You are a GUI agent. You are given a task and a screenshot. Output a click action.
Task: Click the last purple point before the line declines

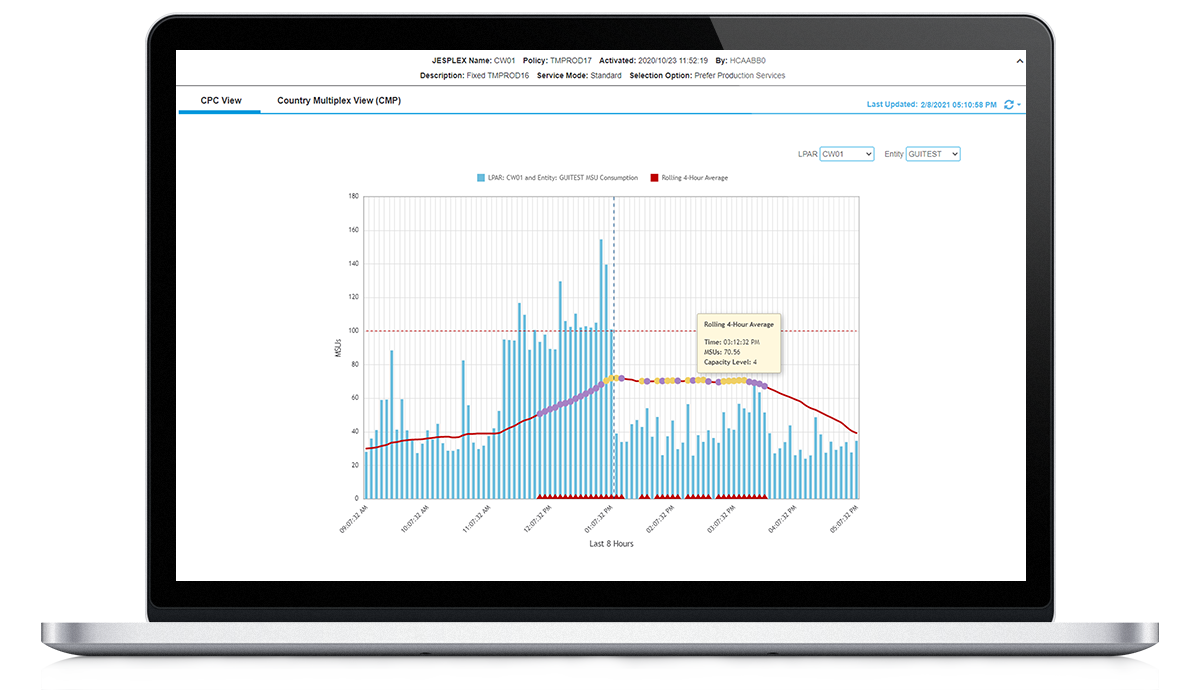coord(766,386)
